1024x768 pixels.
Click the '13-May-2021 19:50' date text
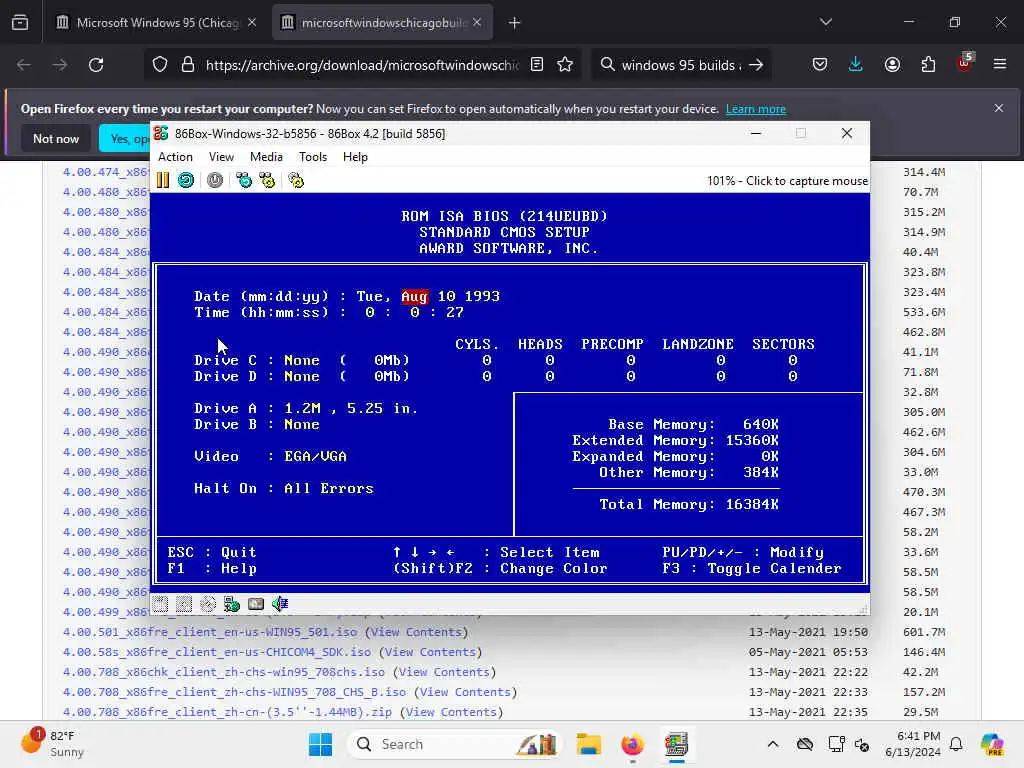[x=808, y=632]
